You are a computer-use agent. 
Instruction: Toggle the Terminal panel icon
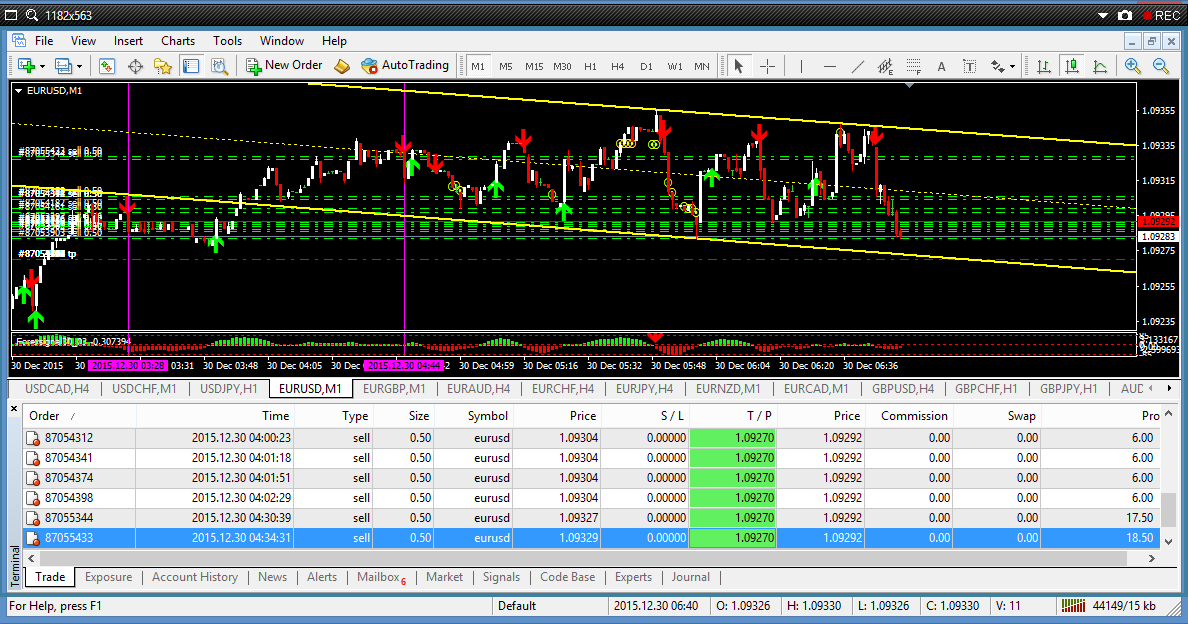pos(191,66)
